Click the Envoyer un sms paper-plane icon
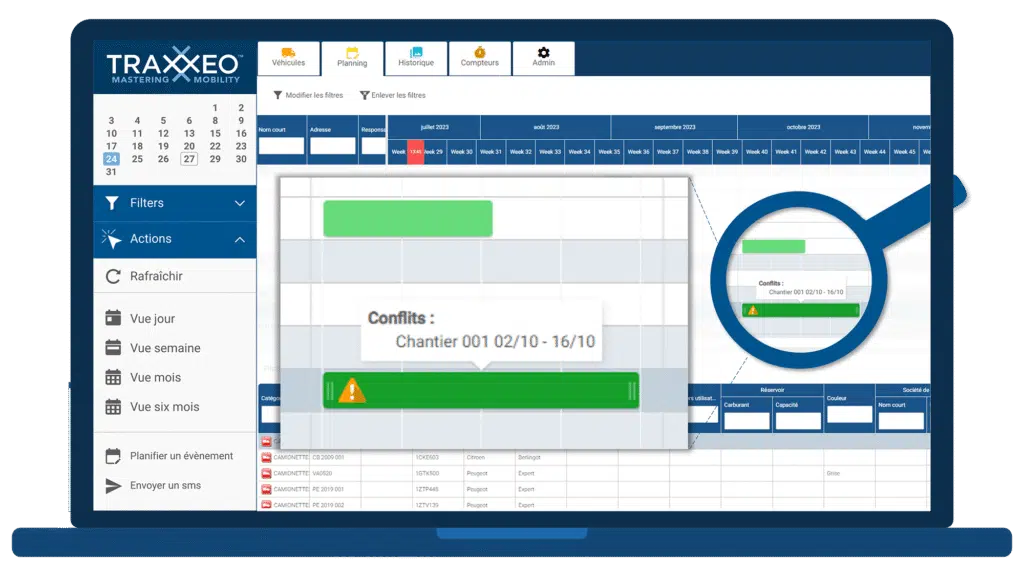The image size is (1024, 576). click(113, 485)
